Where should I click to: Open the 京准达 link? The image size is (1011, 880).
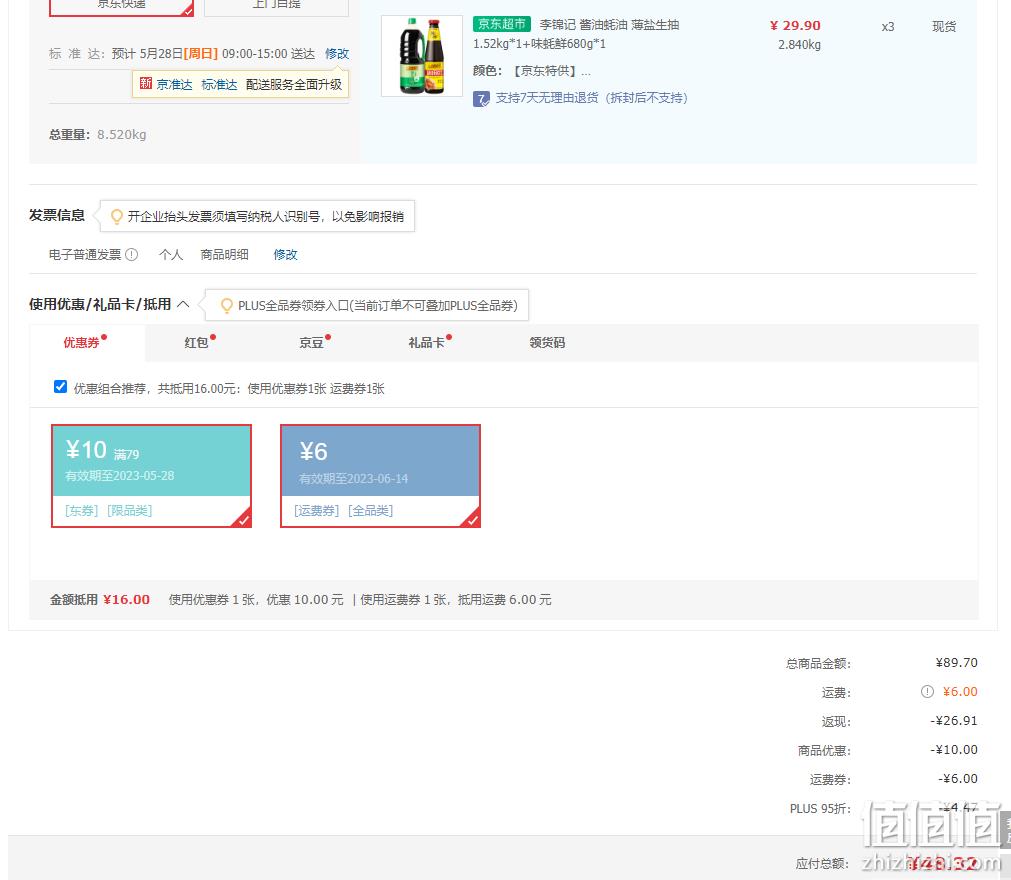point(174,84)
